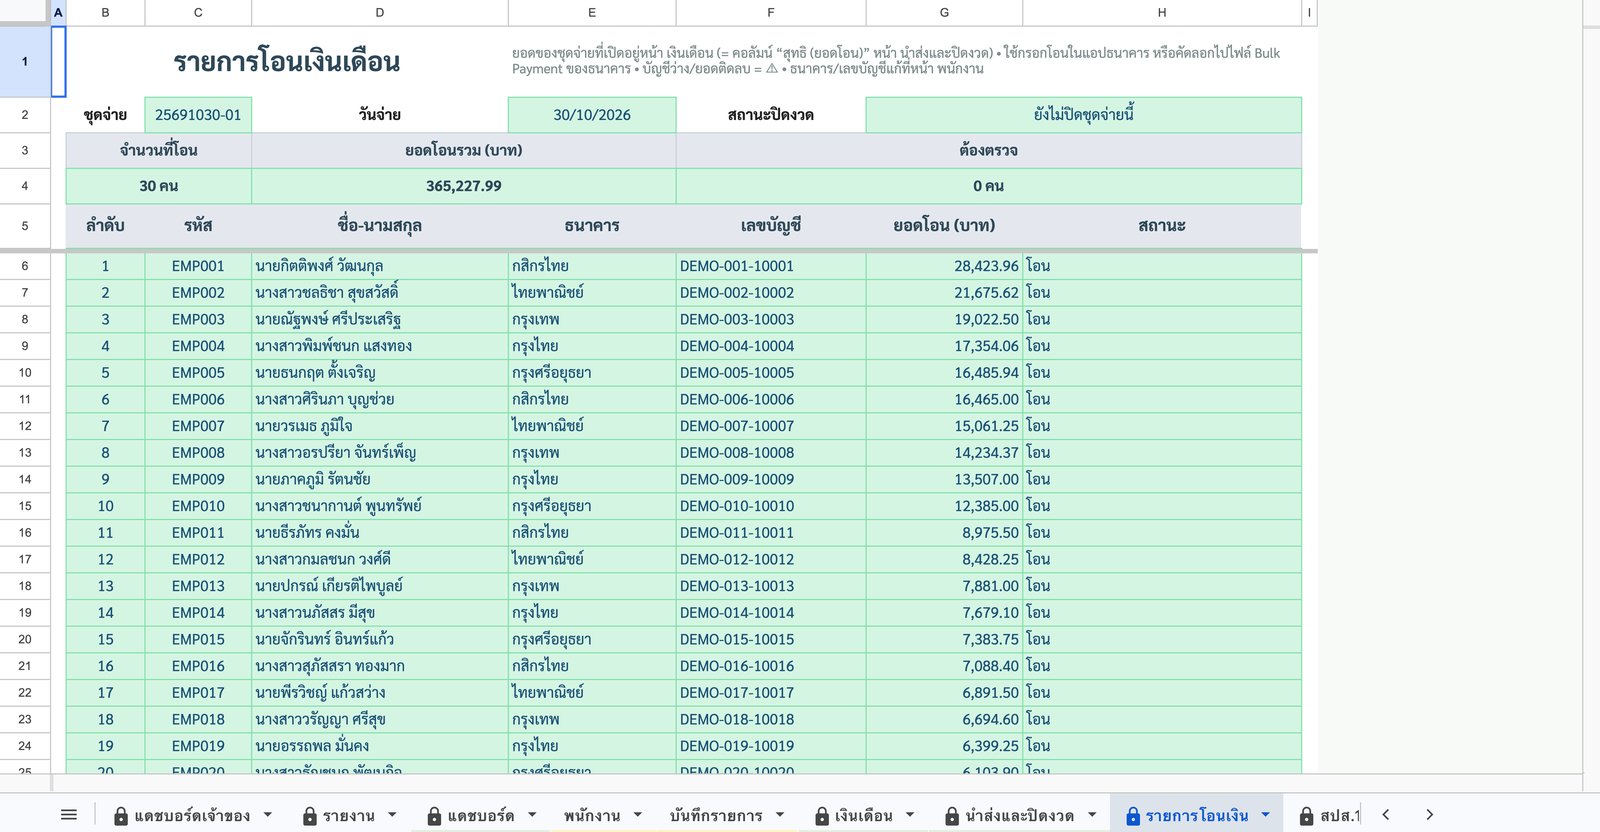Open the all sheets list menu
Image resolution: width=1600 pixels, height=832 pixels.
coord(69,815)
